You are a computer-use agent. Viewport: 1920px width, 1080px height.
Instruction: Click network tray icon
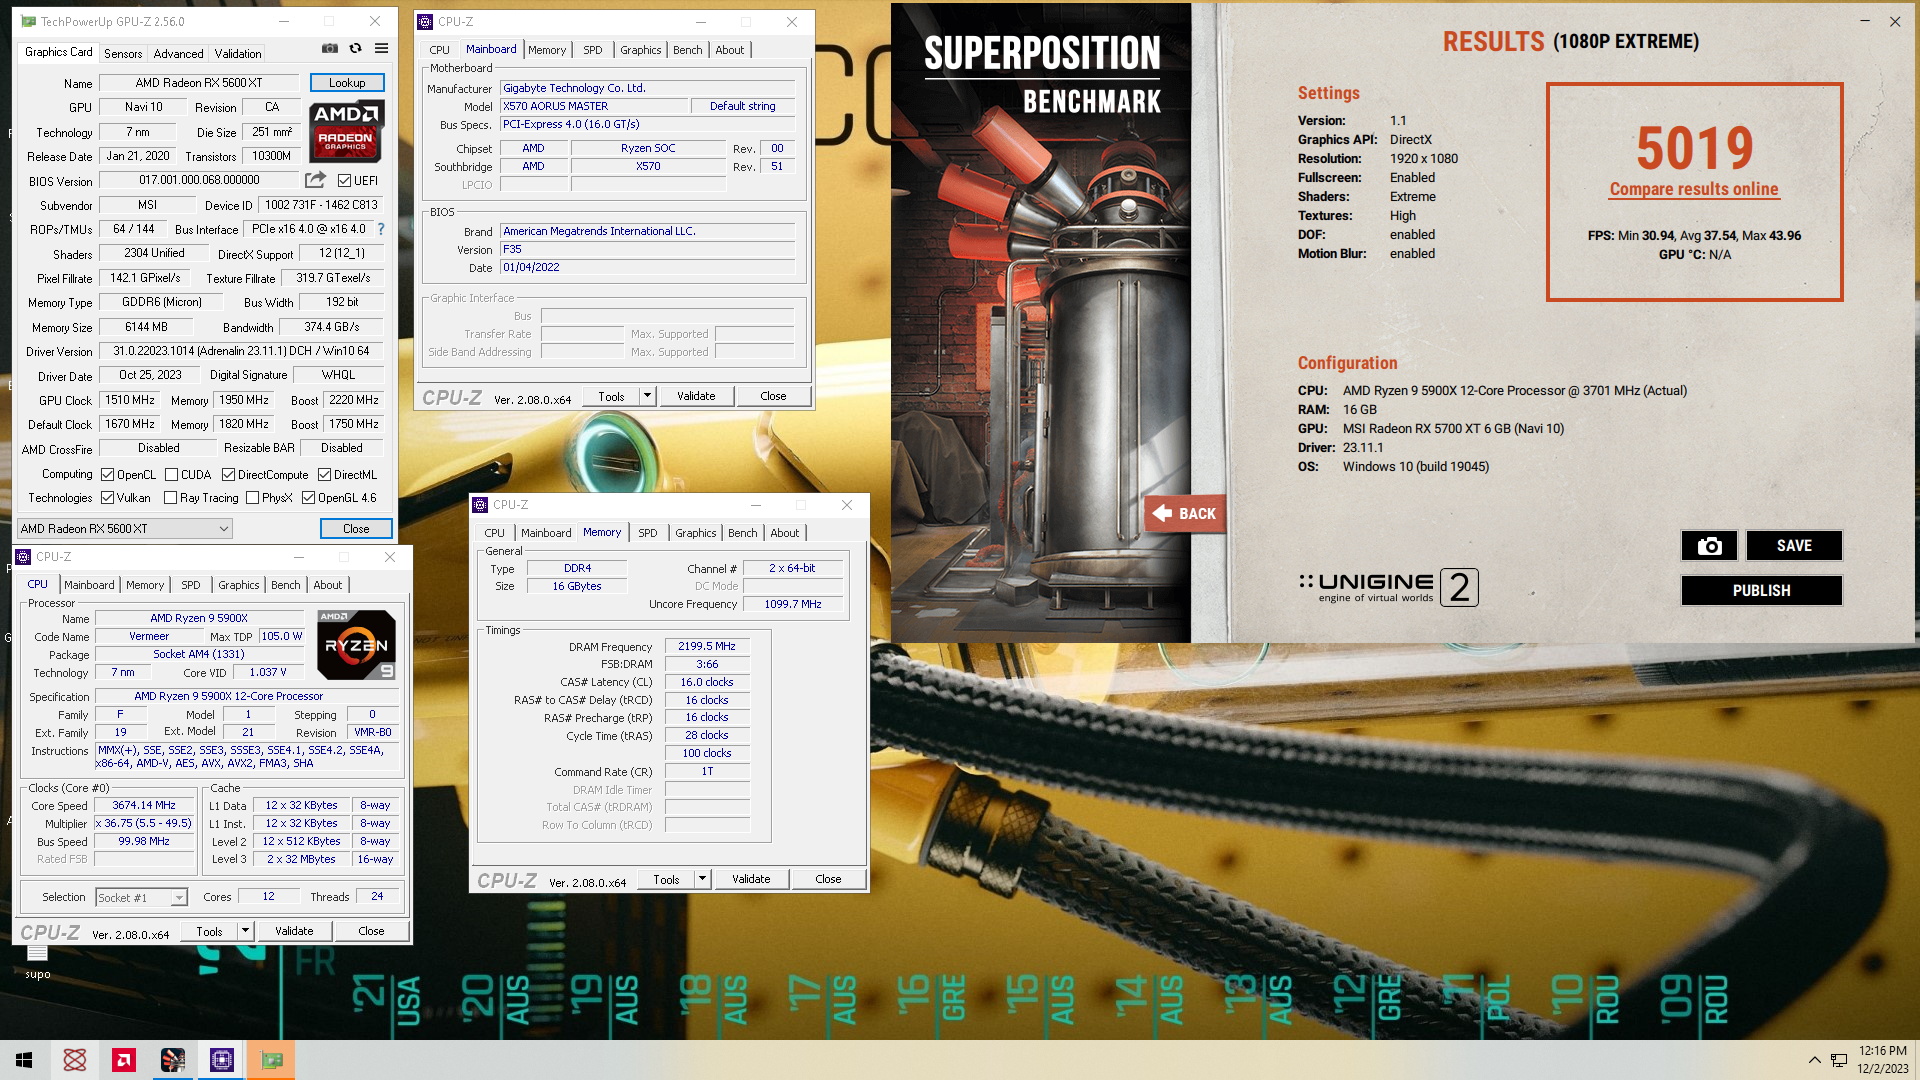[1838, 1060]
